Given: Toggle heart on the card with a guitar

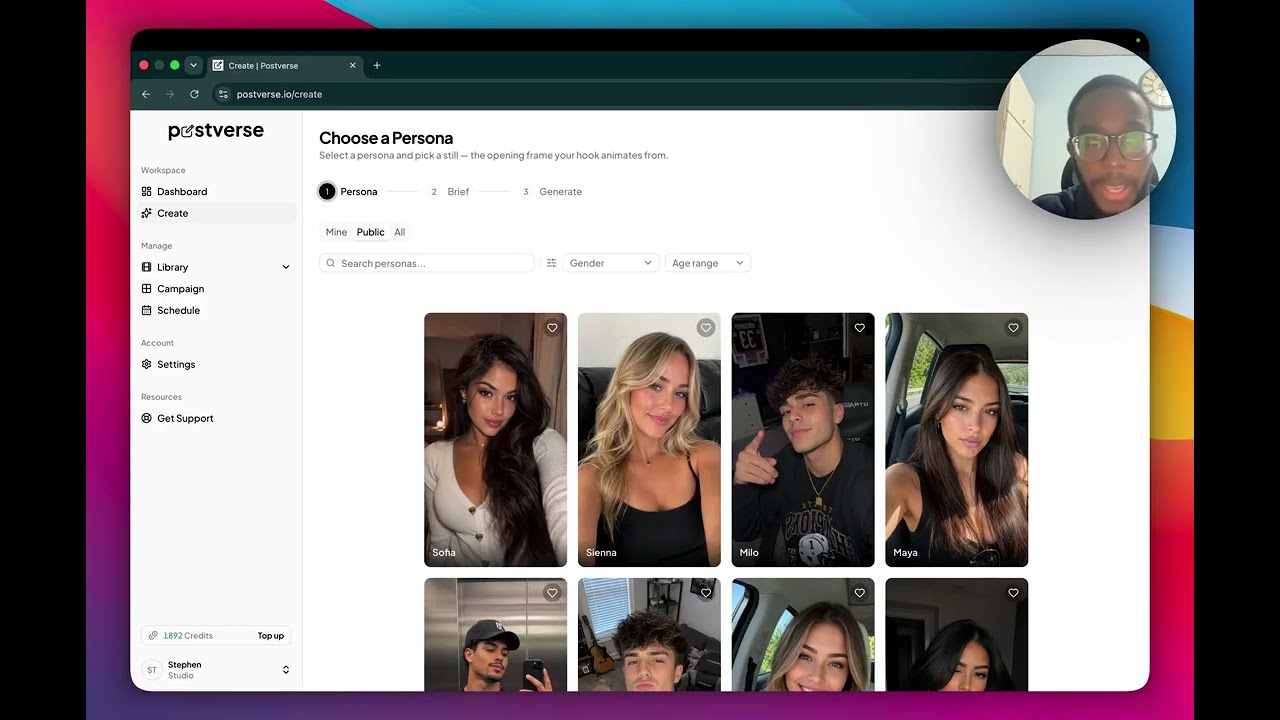Looking at the screenshot, I should pos(706,593).
